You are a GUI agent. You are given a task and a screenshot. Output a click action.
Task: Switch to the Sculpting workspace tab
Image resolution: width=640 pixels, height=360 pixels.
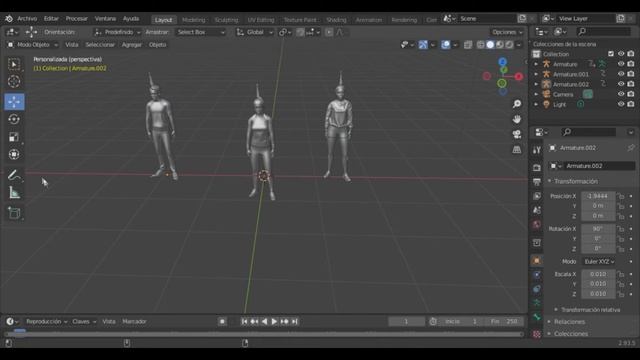(x=226, y=20)
